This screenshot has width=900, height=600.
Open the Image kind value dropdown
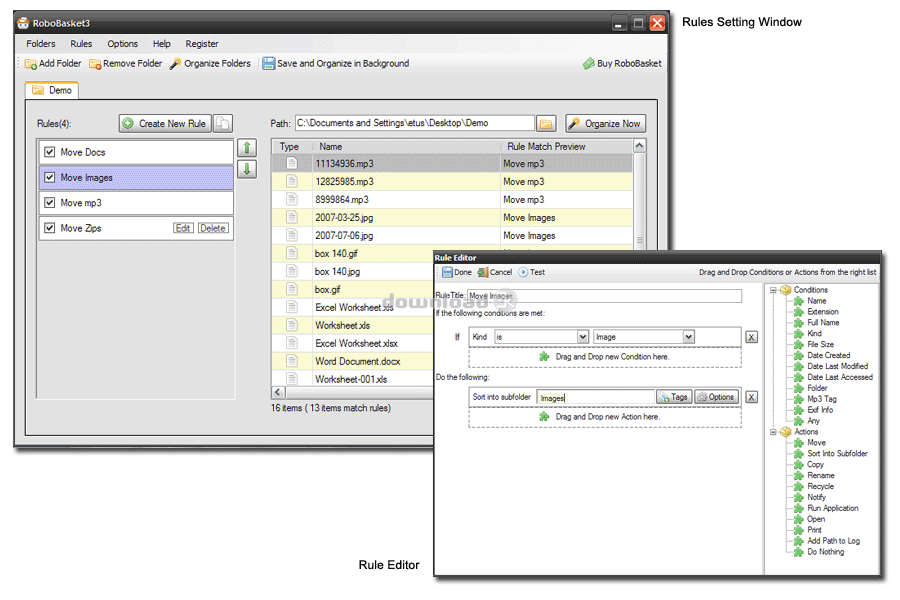688,337
